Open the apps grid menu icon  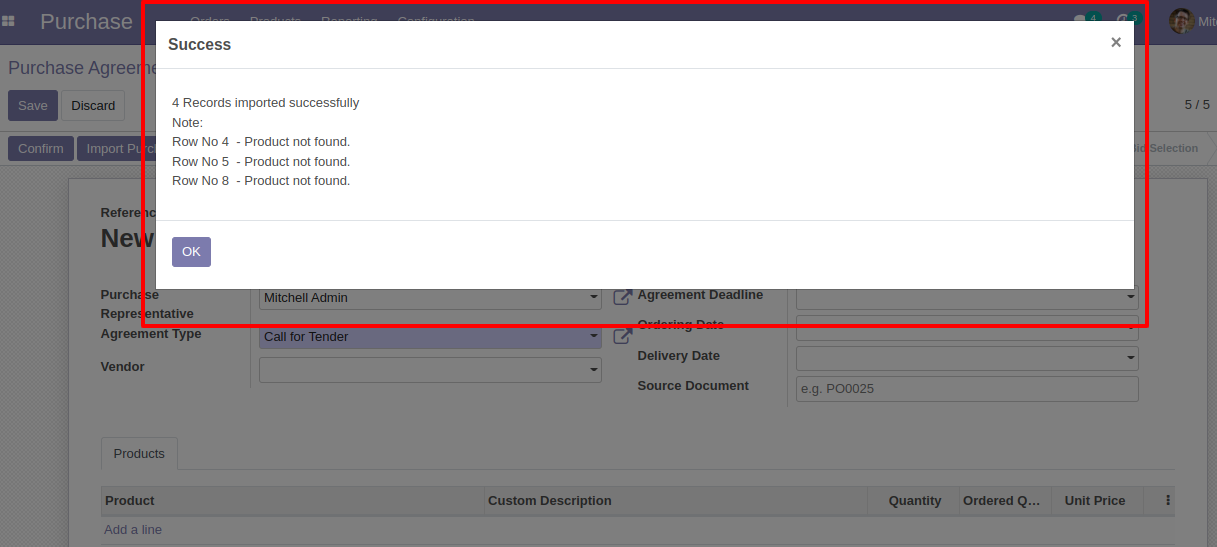[8, 21]
